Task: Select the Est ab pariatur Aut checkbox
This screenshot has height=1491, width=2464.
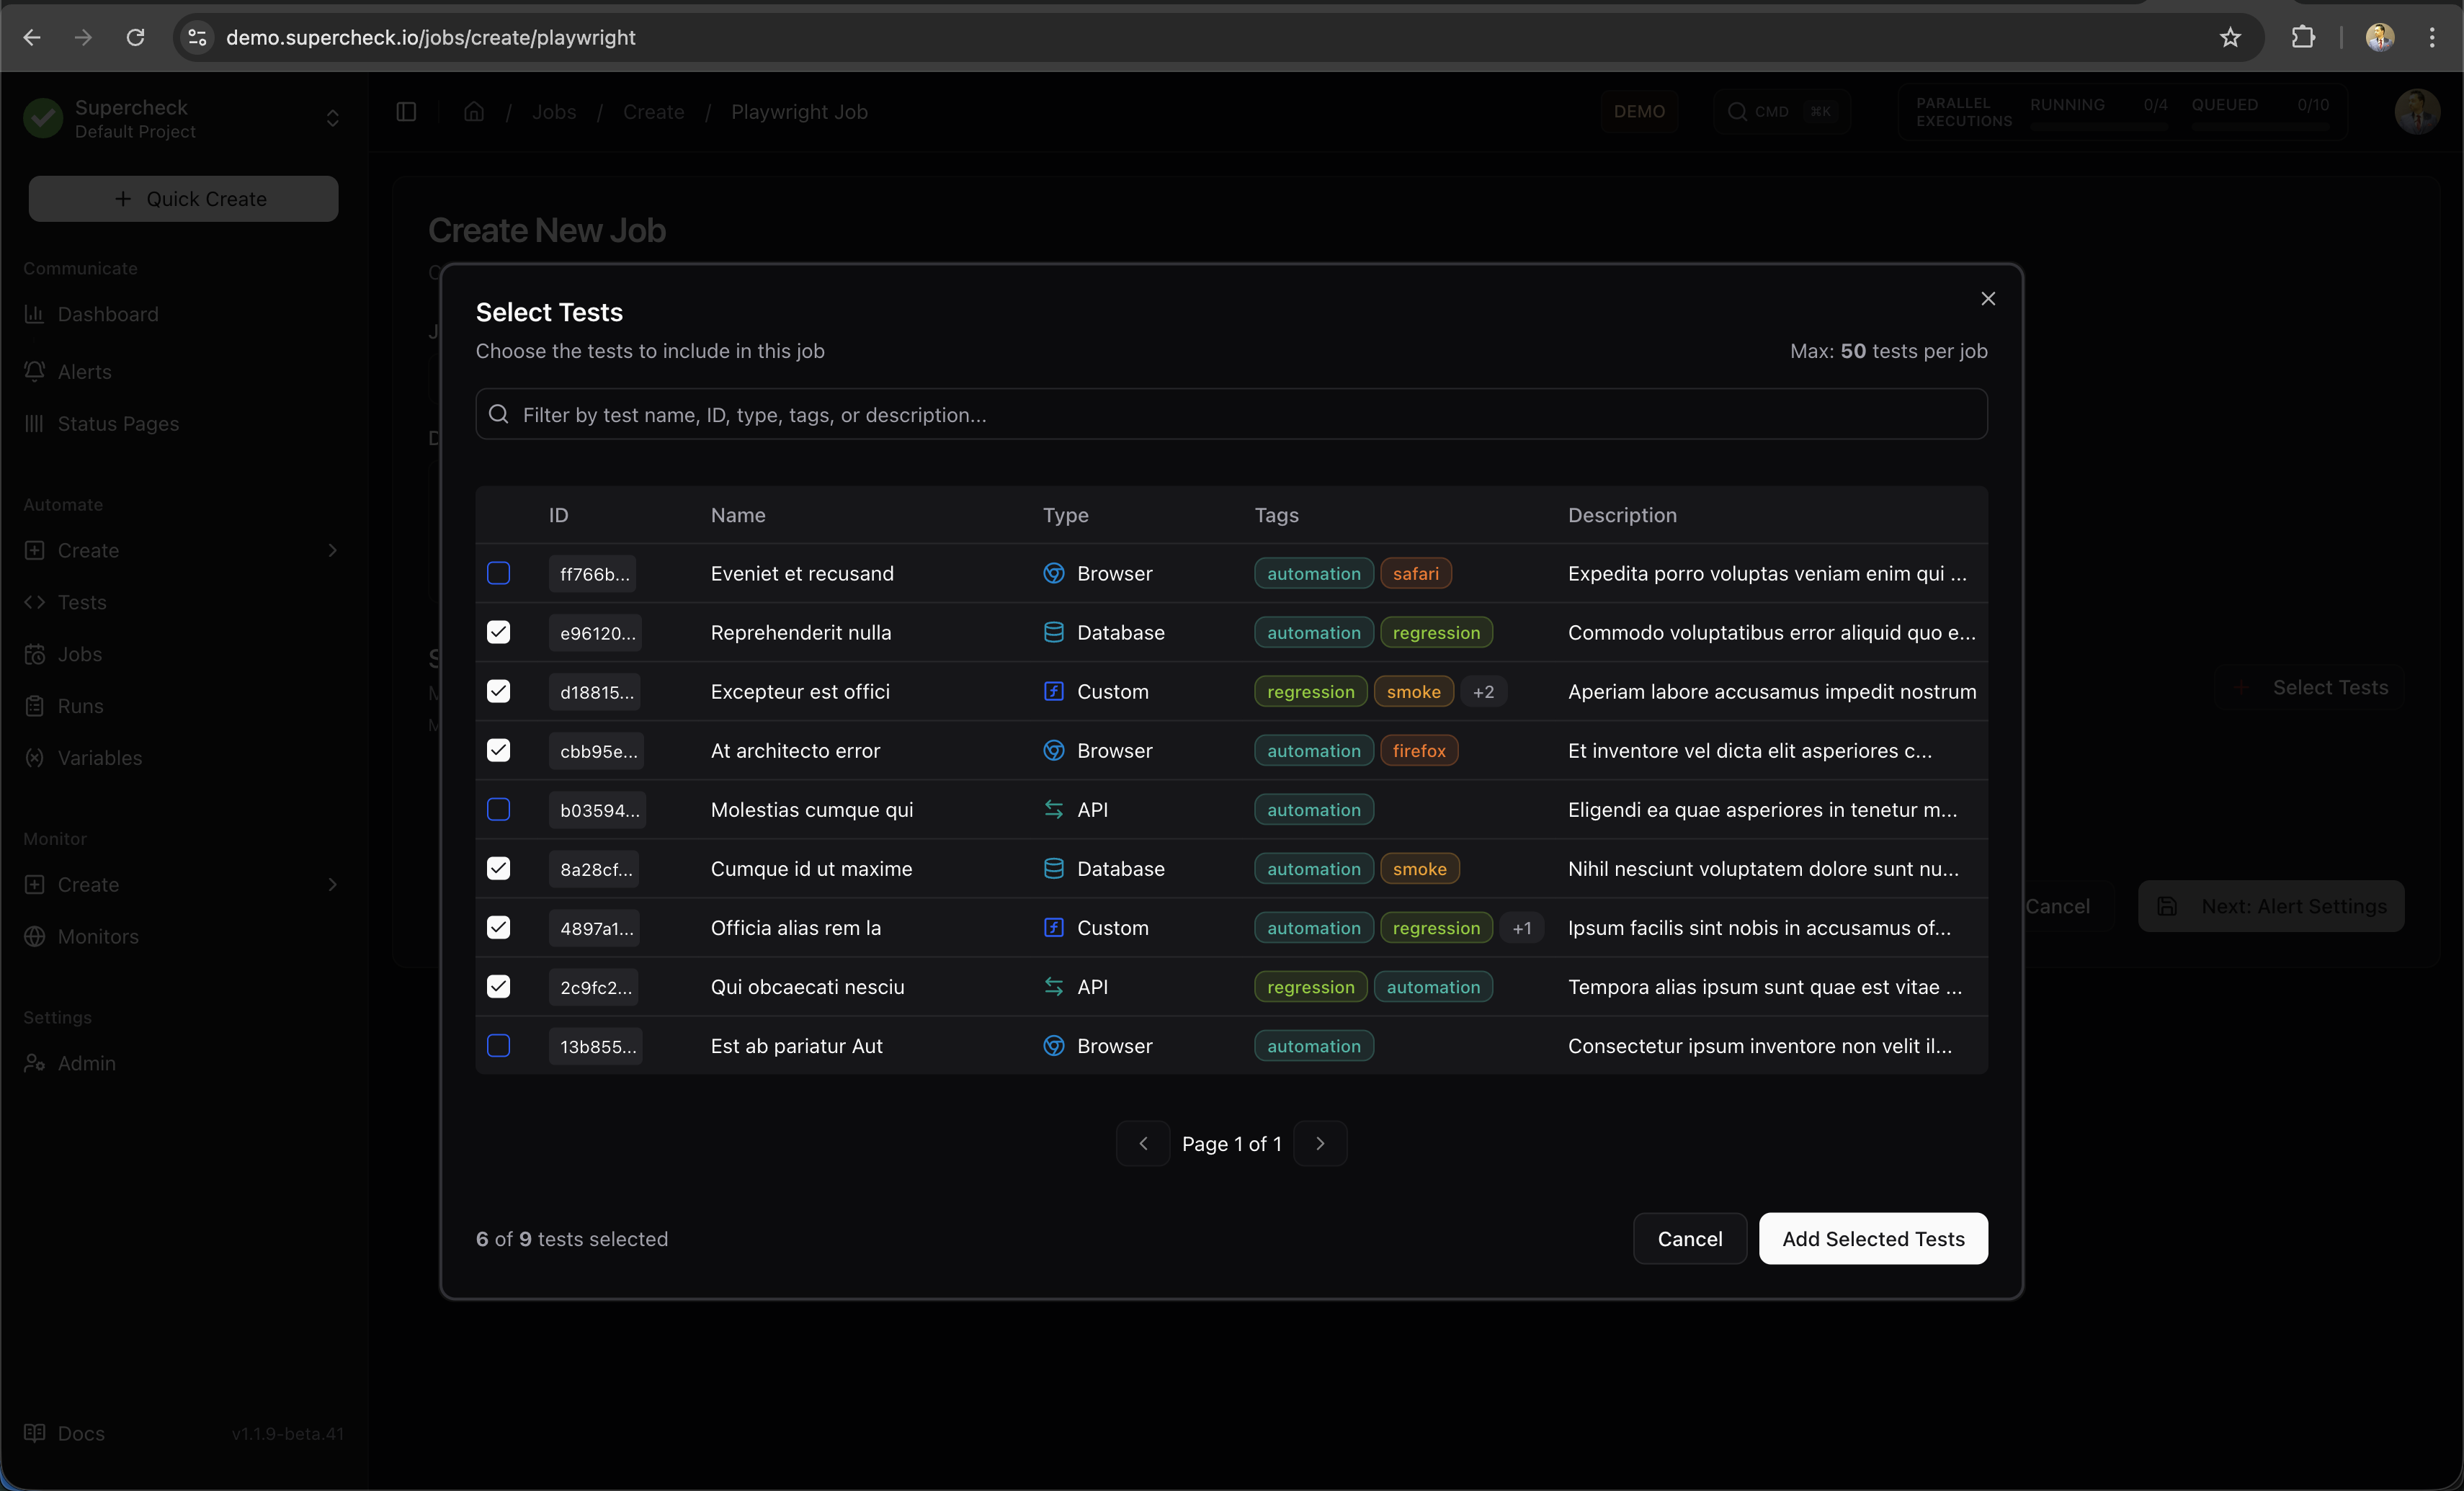Action: click(x=498, y=1045)
